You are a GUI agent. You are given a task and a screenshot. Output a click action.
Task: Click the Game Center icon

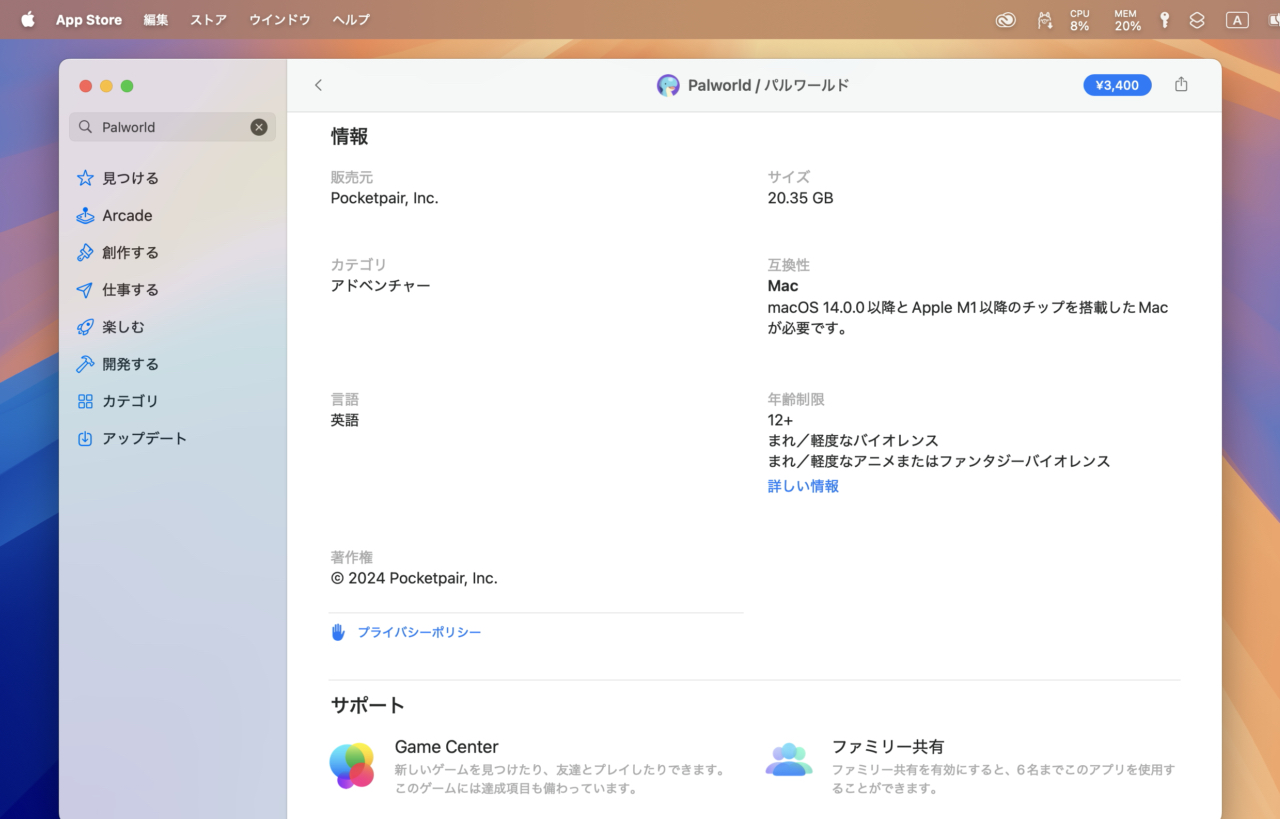[352, 766]
